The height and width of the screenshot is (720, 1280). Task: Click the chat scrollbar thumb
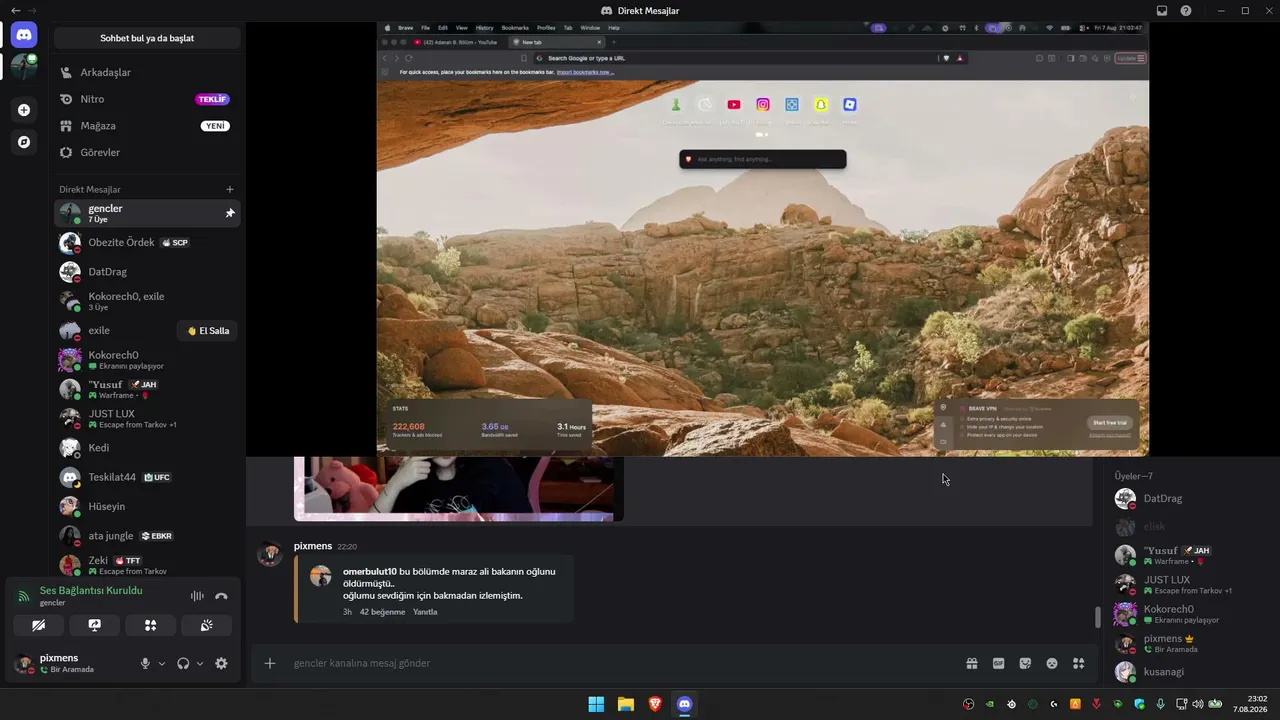pyautogui.click(x=1097, y=617)
